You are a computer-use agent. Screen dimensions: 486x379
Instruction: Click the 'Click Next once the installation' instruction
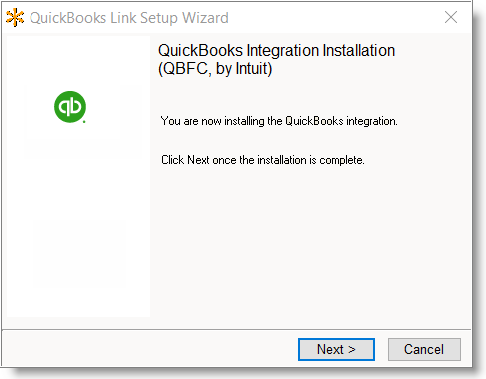[263, 160]
